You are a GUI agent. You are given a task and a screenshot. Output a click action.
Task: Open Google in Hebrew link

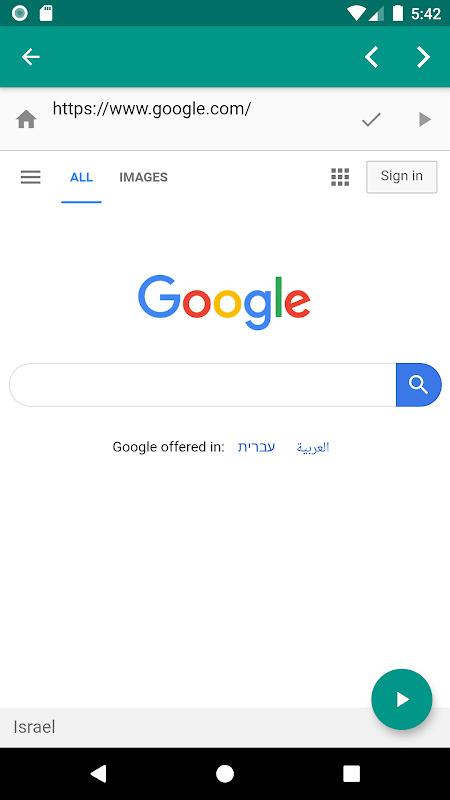tap(257, 447)
